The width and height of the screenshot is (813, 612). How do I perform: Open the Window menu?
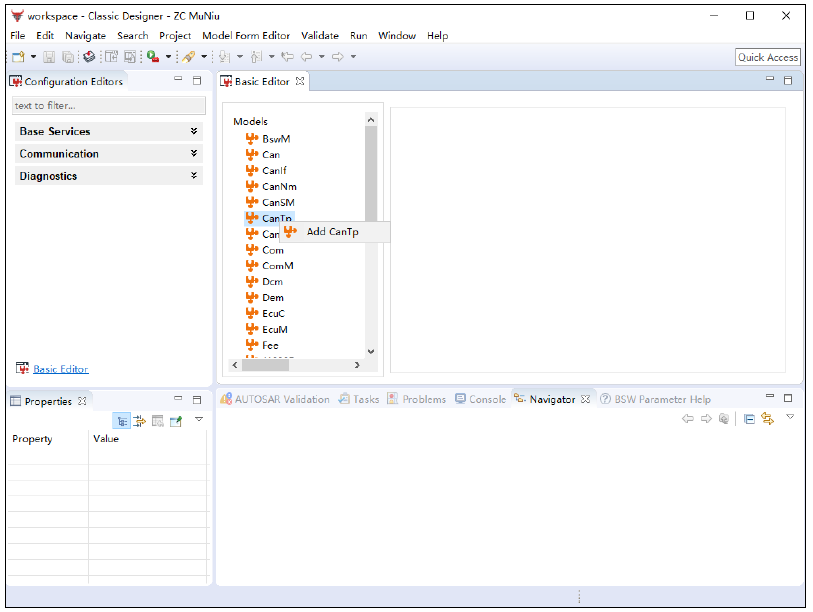pyautogui.click(x=397, y=35)
